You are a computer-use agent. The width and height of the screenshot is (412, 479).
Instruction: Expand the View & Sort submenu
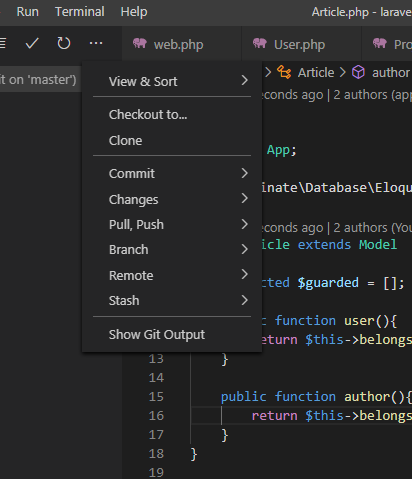[172, 81]
